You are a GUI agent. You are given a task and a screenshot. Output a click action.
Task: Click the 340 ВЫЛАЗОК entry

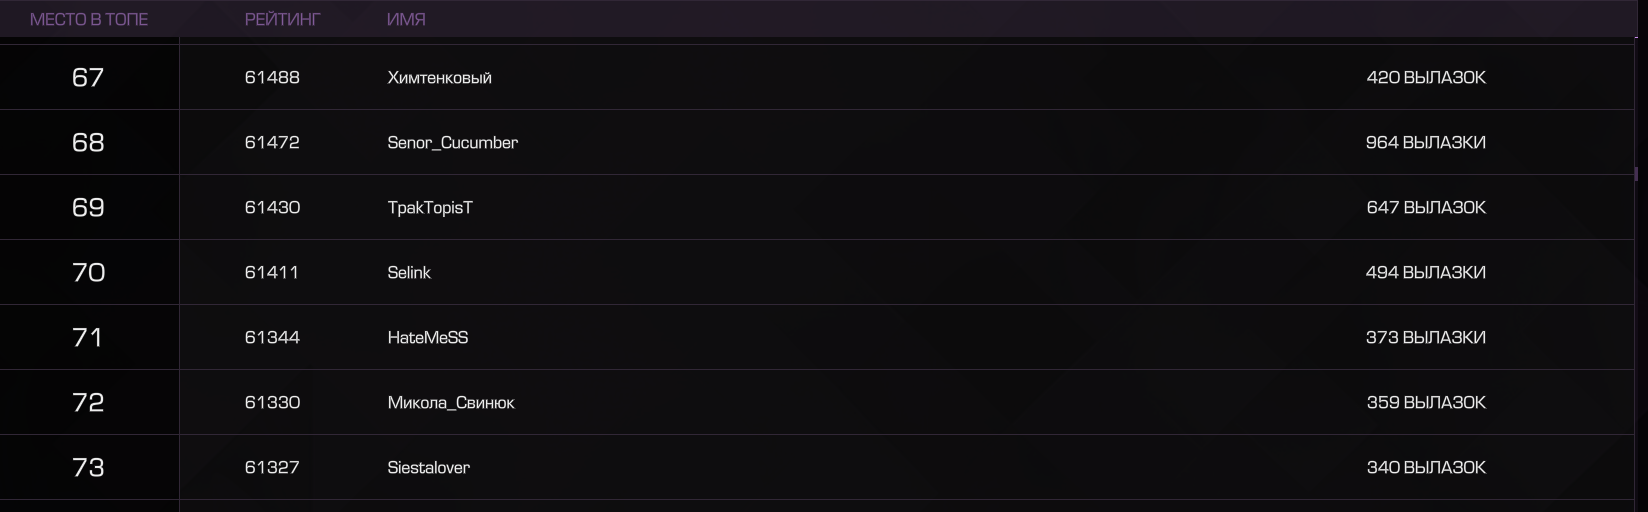(x=1426, y=468)
